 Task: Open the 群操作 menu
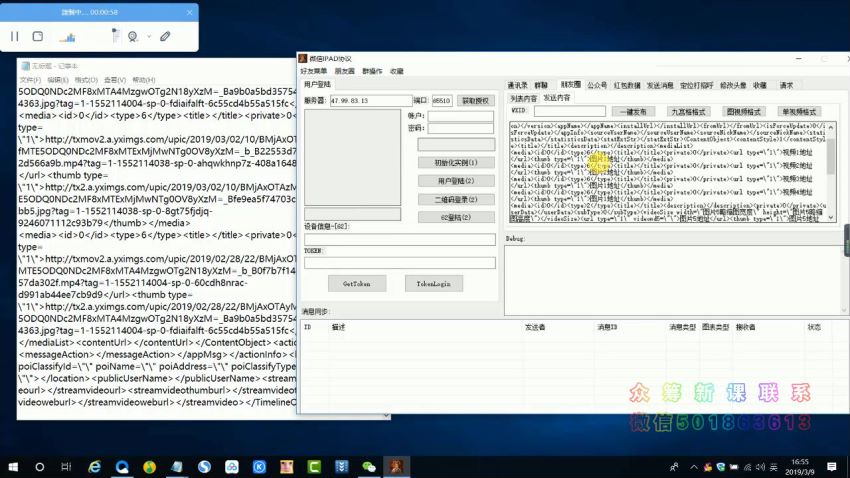tap(372, 71)
